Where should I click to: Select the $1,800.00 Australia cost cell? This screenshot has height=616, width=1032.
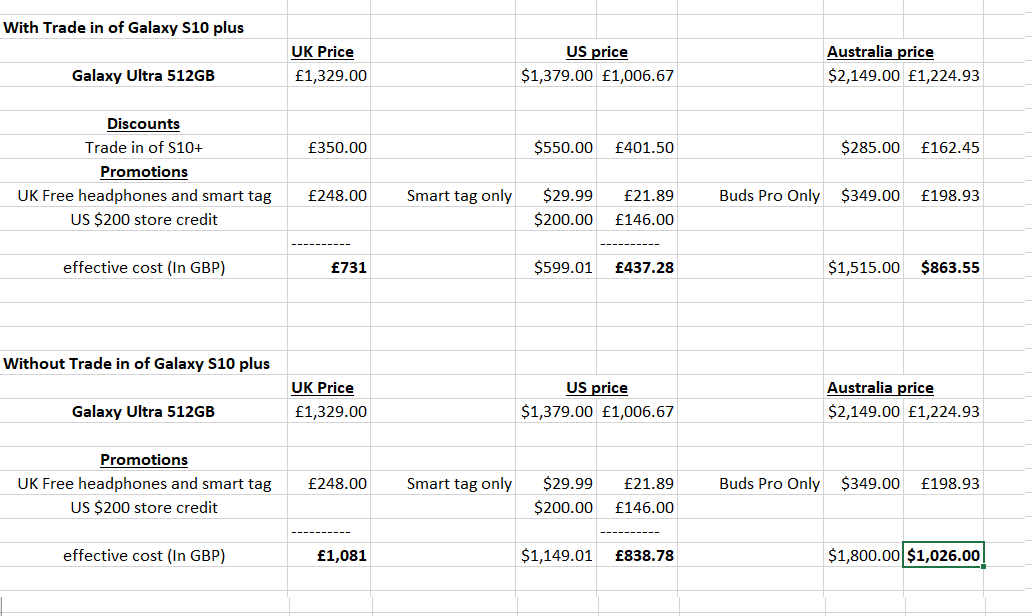click(x=864, y=555)
